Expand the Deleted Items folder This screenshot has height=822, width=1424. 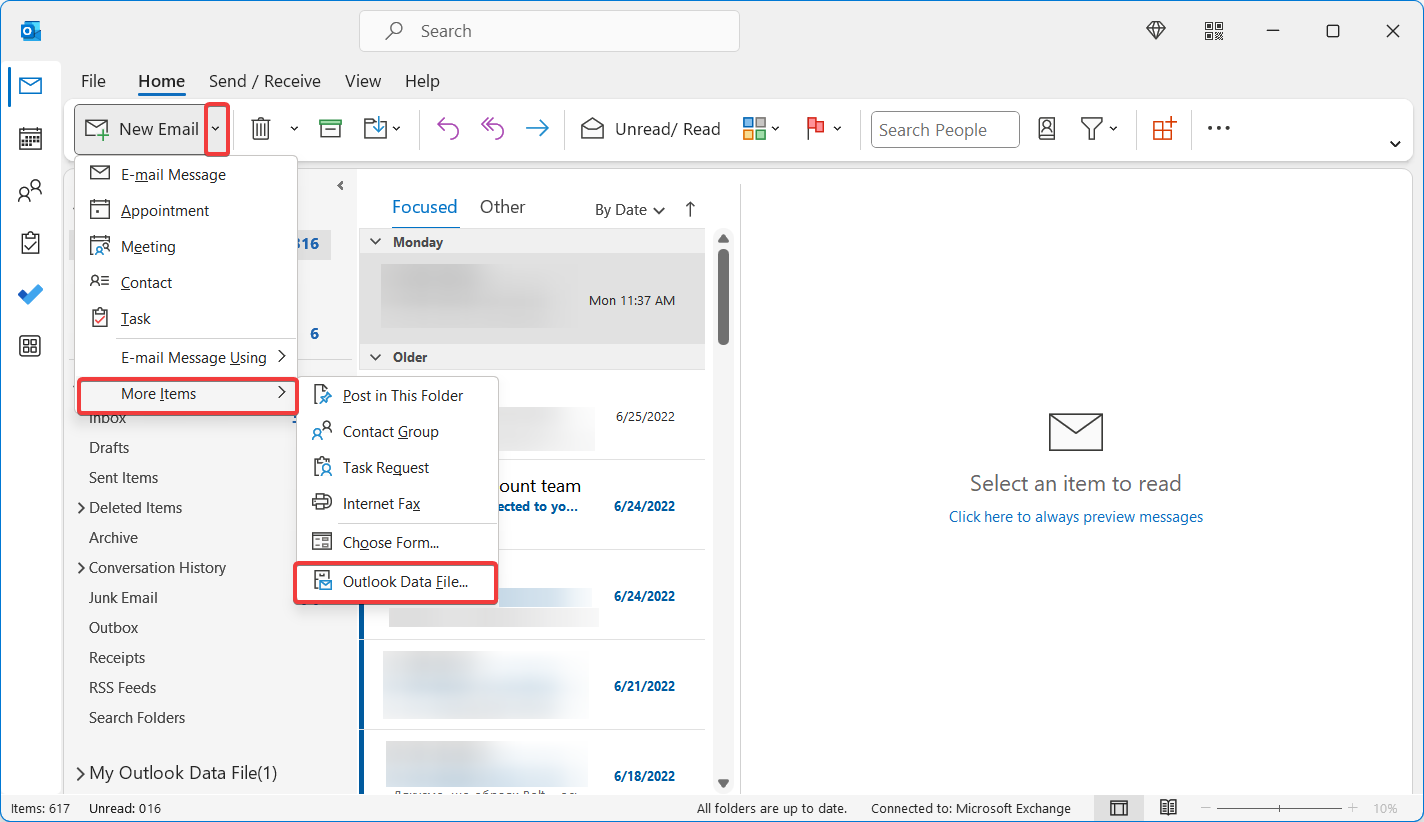[x=81, y=508]
